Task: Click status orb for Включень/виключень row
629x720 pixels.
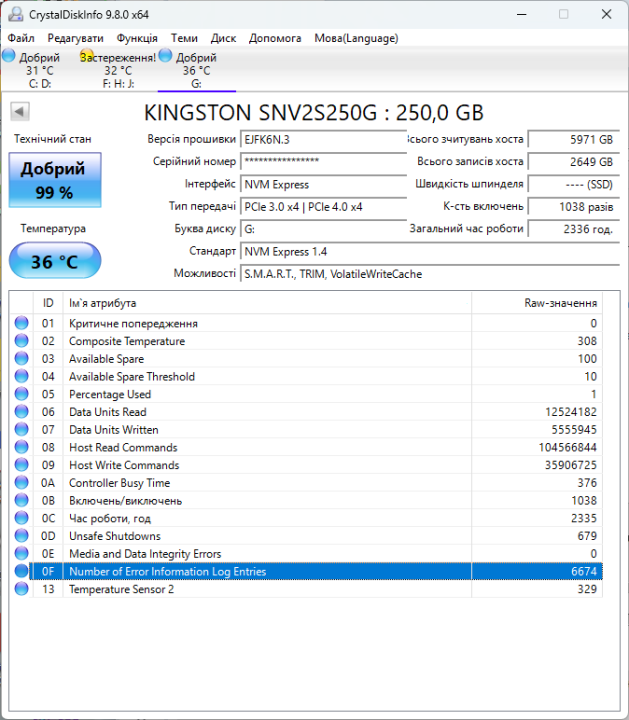Action: [21, 500]
